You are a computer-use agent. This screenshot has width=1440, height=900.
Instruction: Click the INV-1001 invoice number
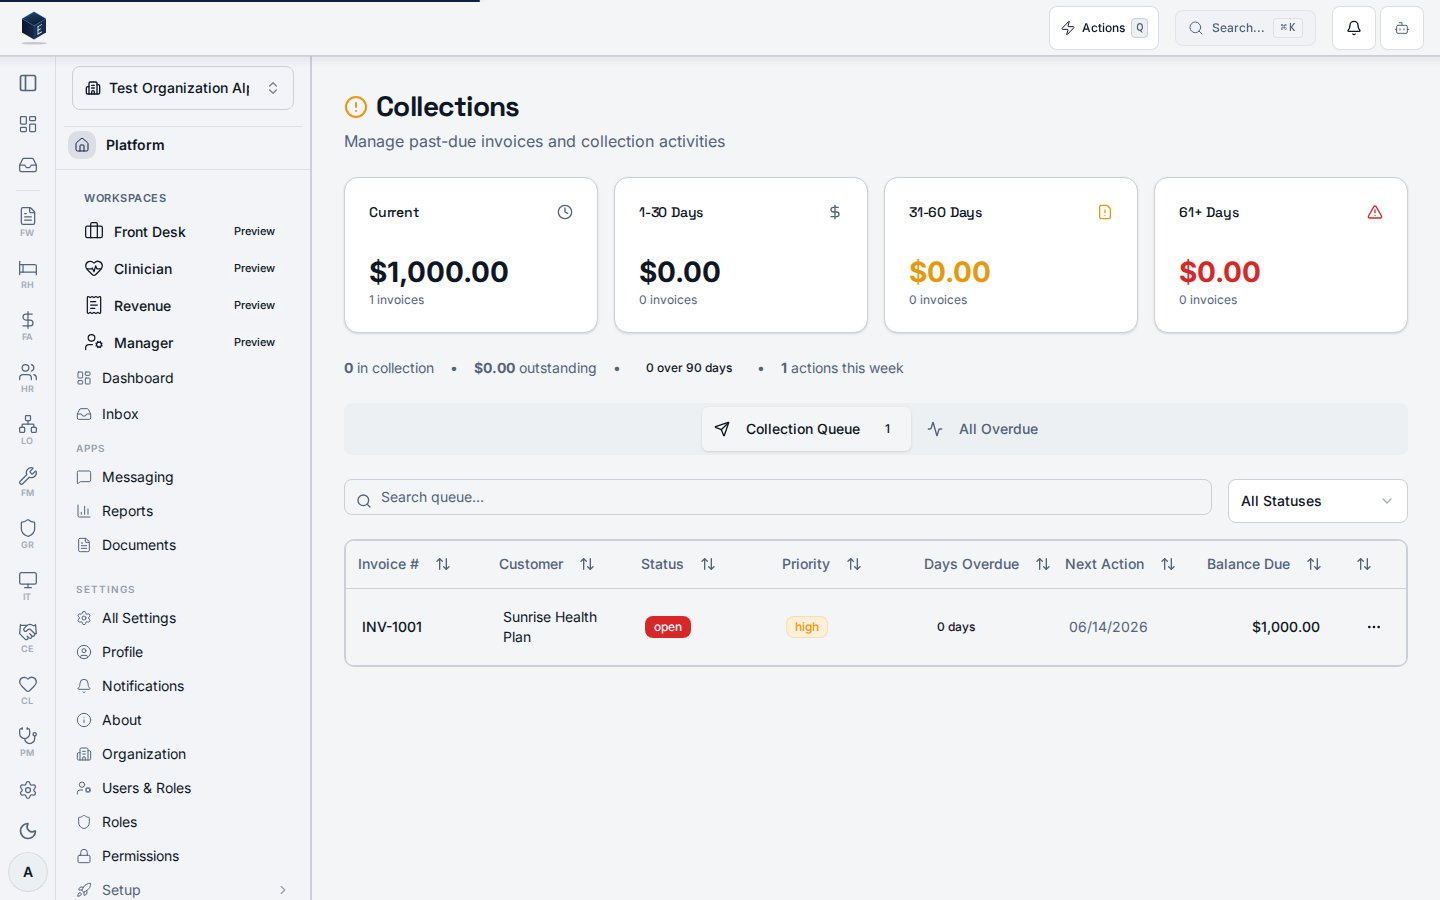click(392, 627)
